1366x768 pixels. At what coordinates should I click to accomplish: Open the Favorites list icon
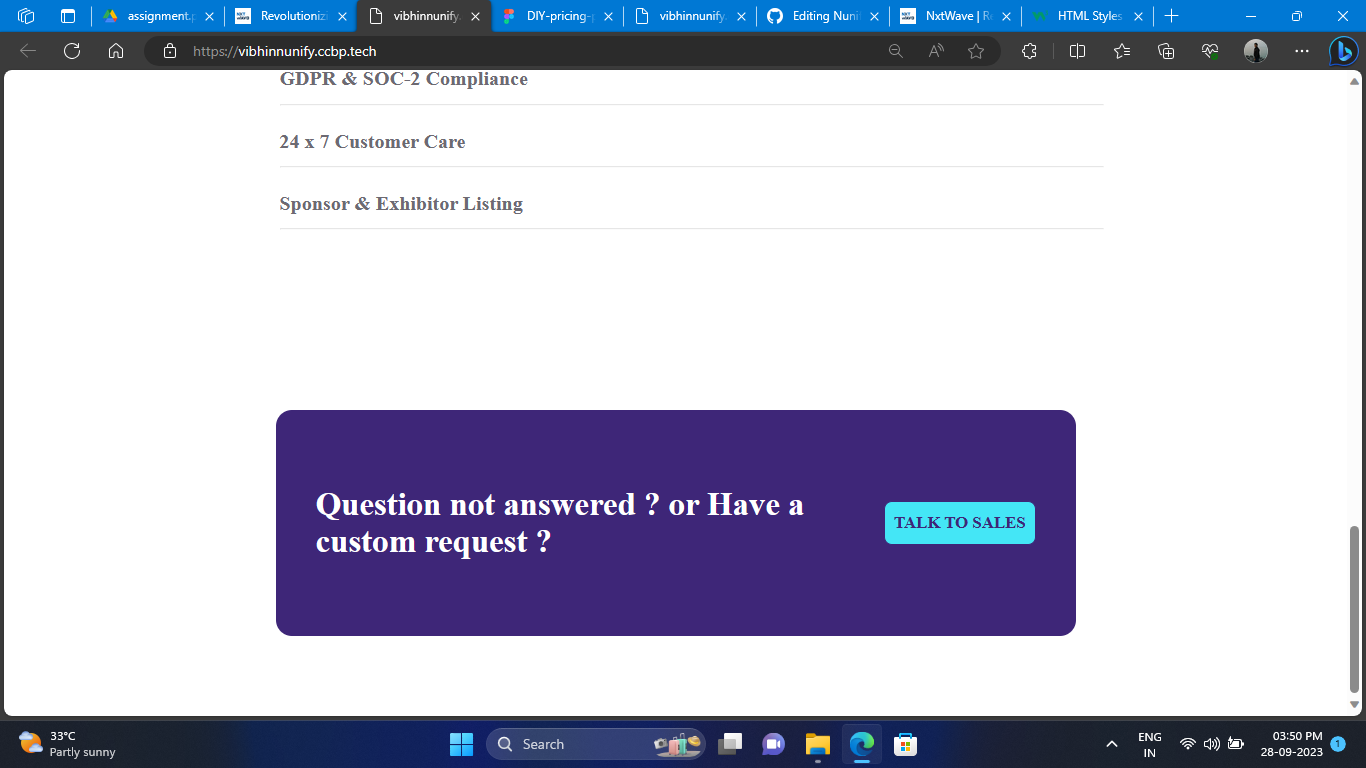(1121, 50)
